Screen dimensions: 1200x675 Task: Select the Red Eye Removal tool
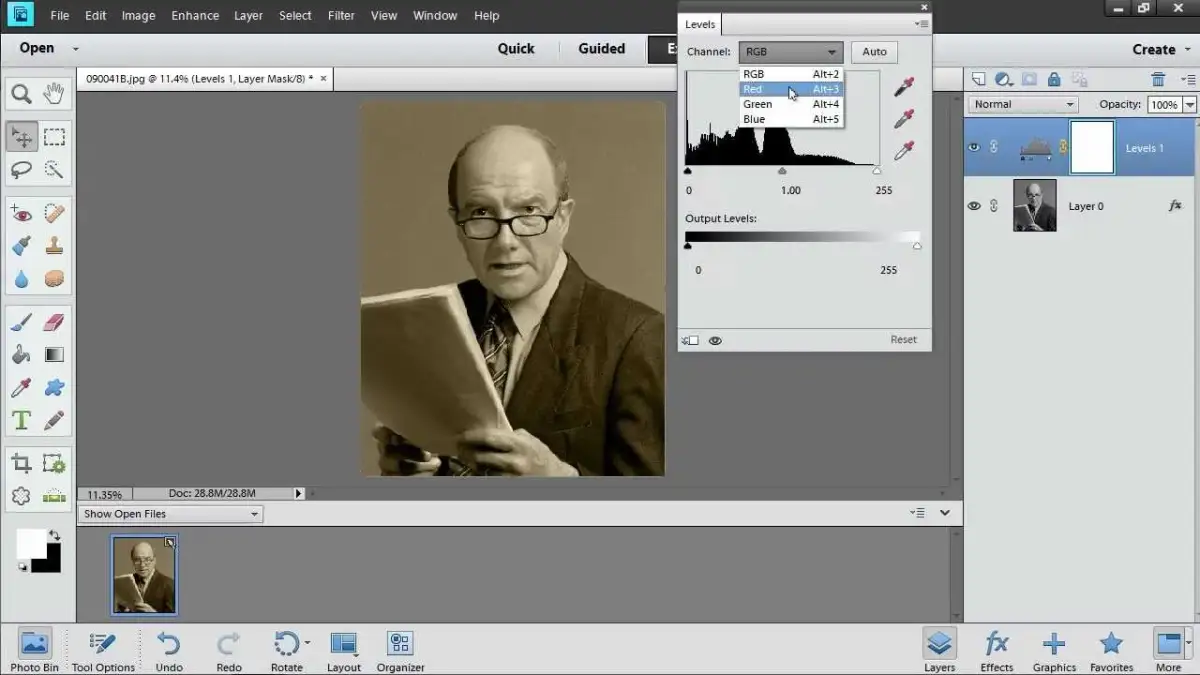coord(20,212)
